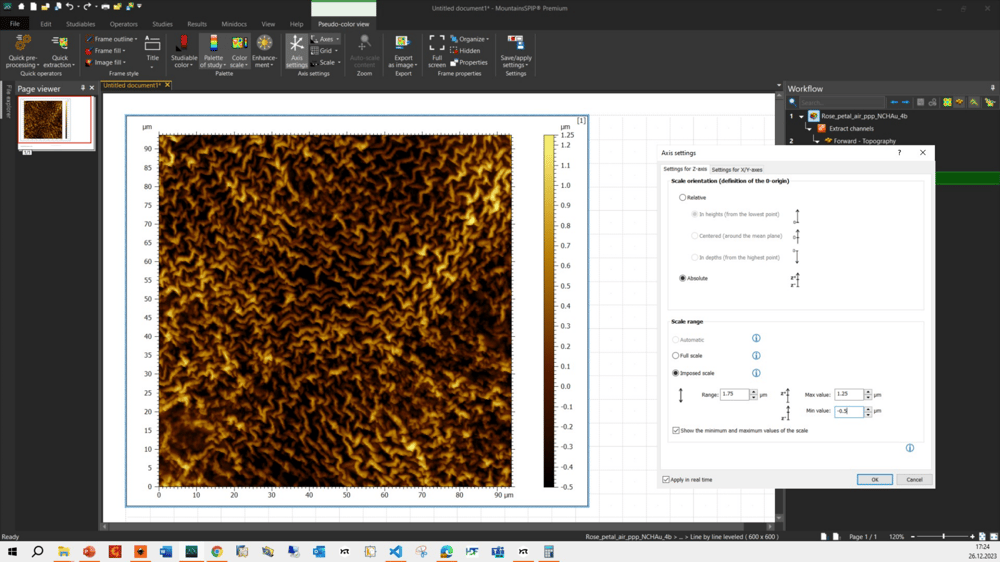
Task: Open Chrome from the taskbar
Action: 217,551
